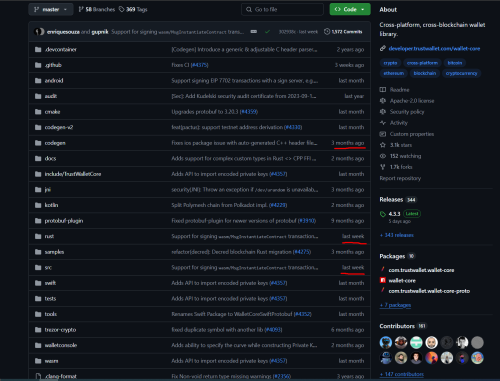Image resolution: width=500 pixels, height=381 pixels.
Task: Click the .clang-format file icon
Action: pos(38,376)
